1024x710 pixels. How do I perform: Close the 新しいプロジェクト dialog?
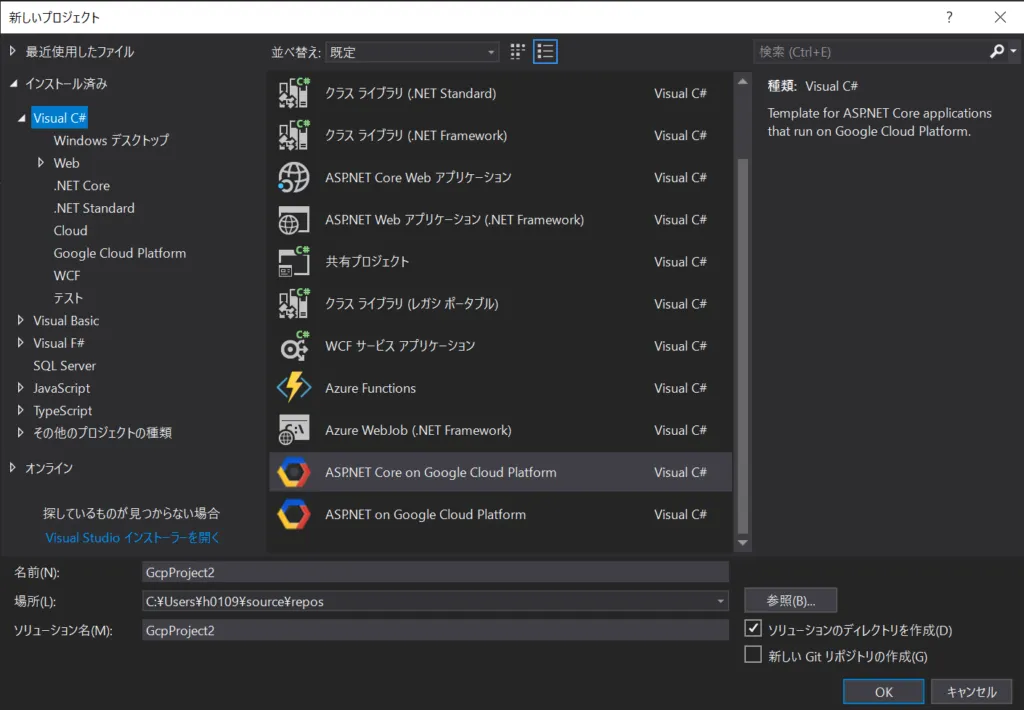(1000, 17)
